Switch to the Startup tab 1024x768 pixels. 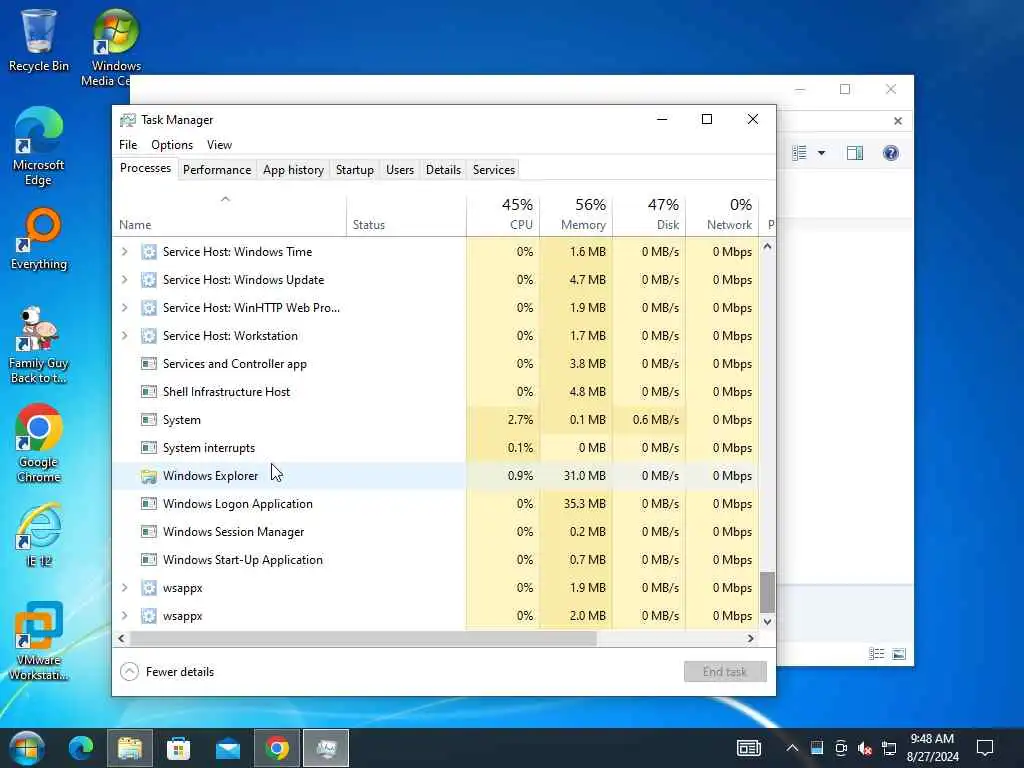coord(355,170)
